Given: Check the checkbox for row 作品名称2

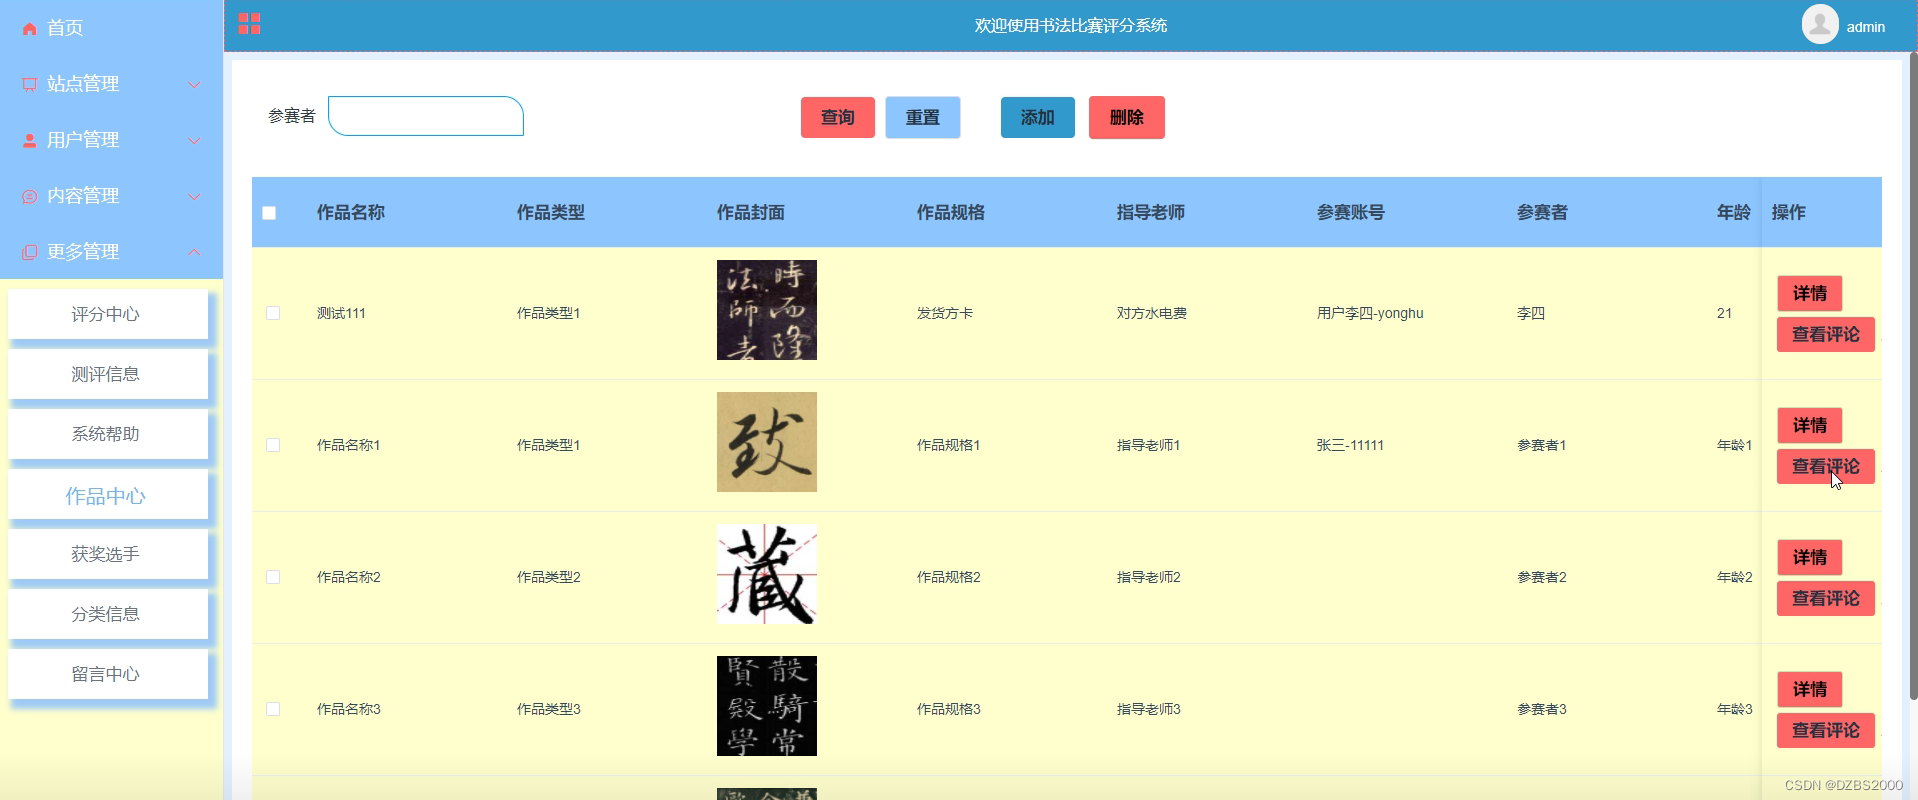Looking at the screenshot, I should [273, 577].
